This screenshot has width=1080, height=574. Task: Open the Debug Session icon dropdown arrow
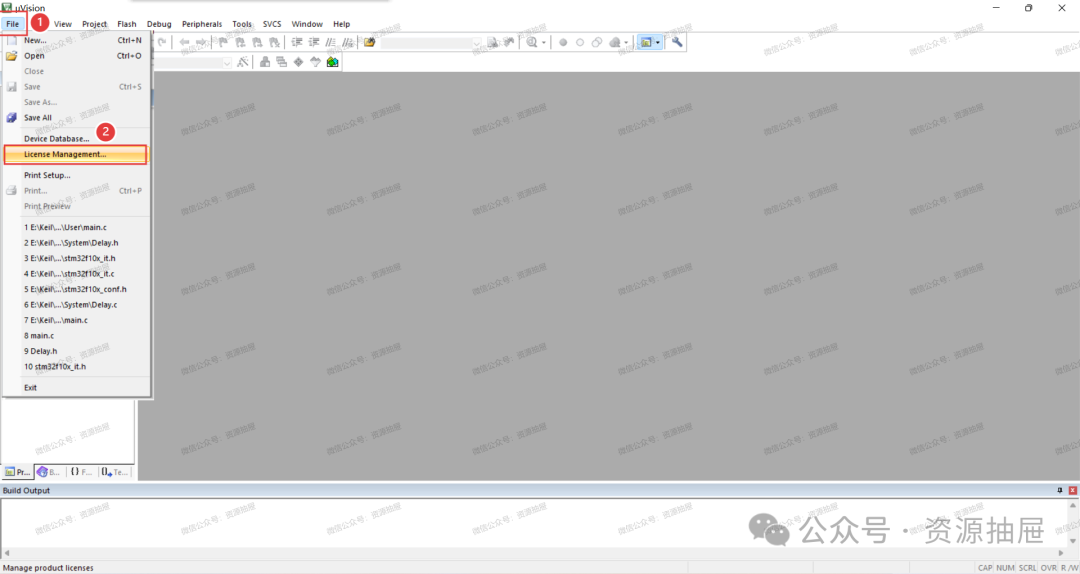click(x=543, y=43)
